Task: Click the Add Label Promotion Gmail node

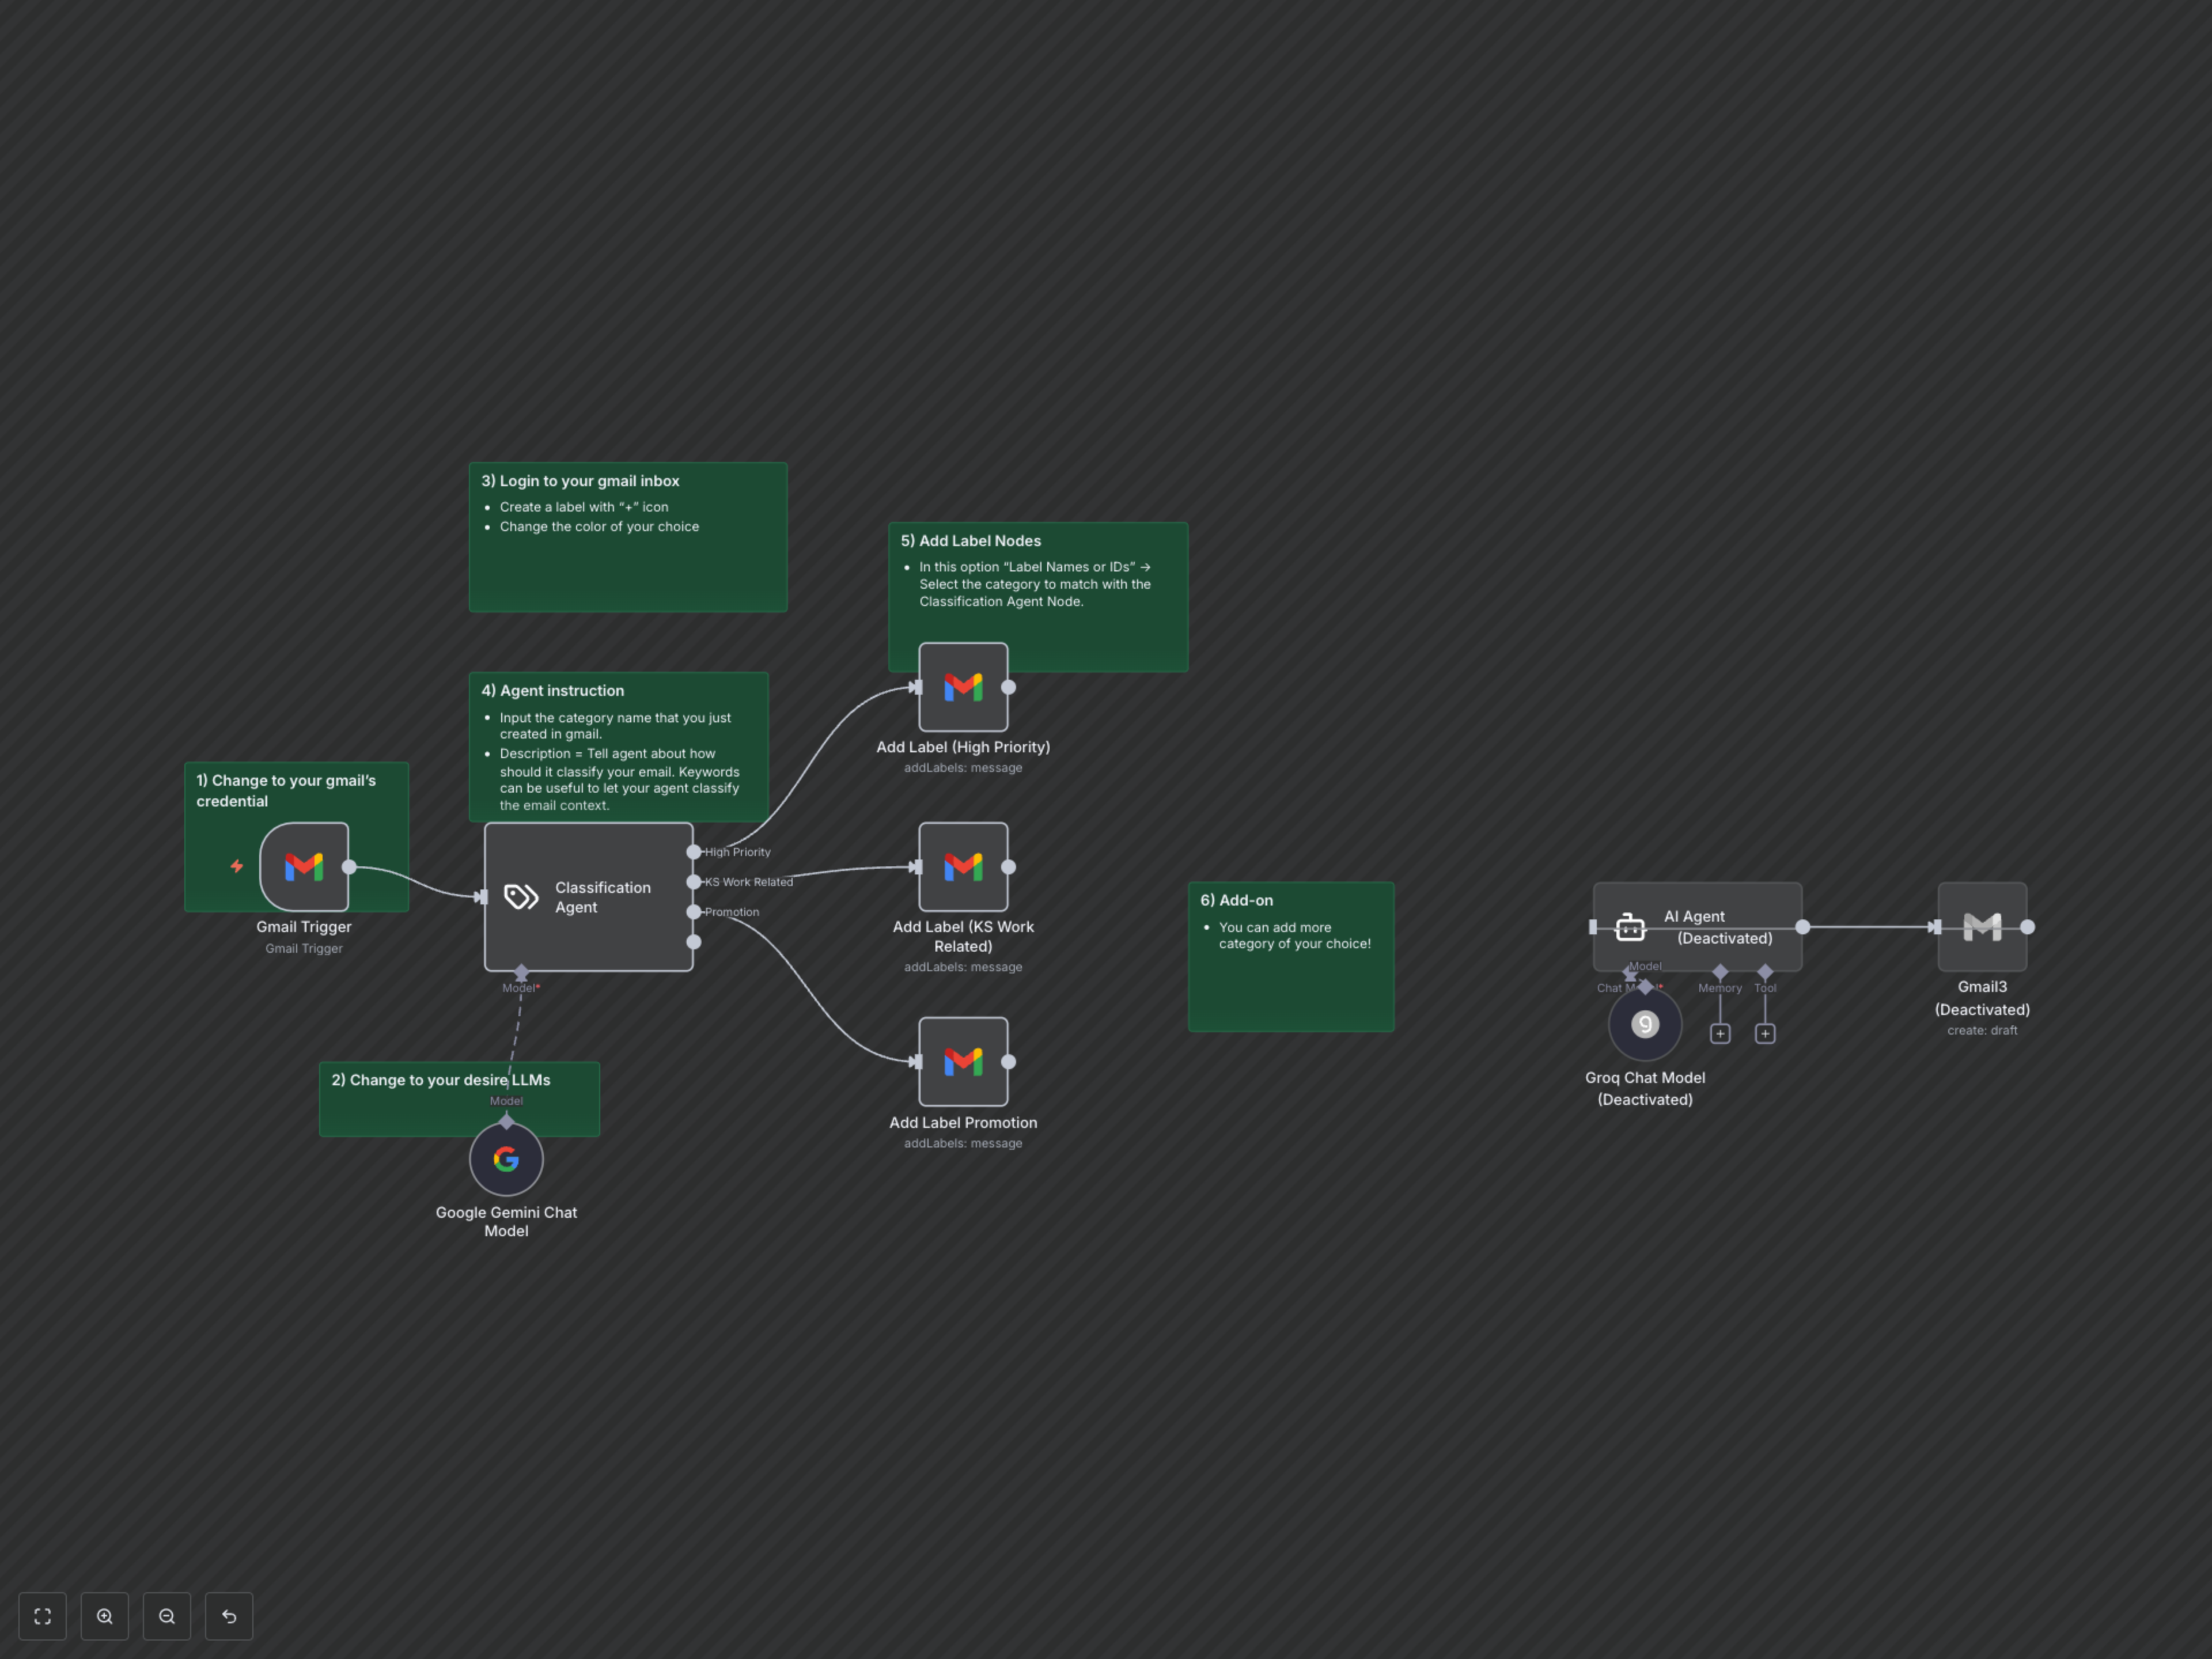Action: (x=963, y=1062)
